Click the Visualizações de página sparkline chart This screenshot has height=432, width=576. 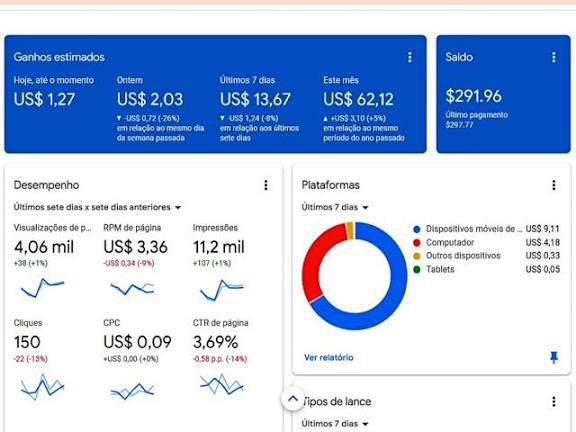(43, 288)
